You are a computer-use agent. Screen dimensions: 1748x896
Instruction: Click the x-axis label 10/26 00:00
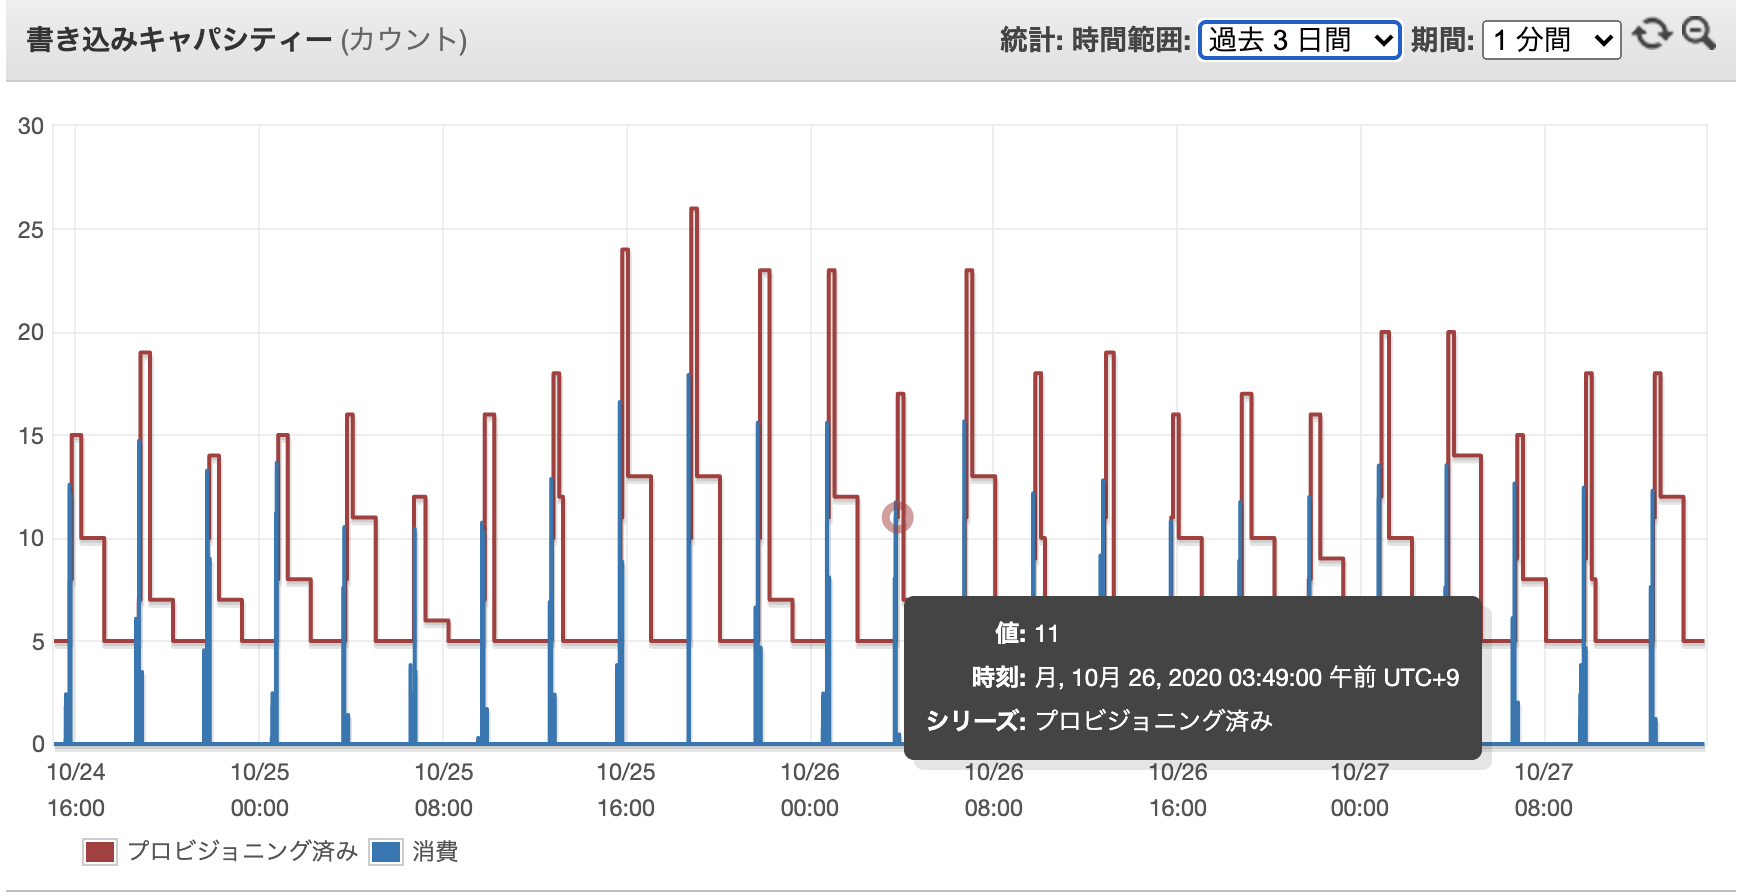click(810, 790)
